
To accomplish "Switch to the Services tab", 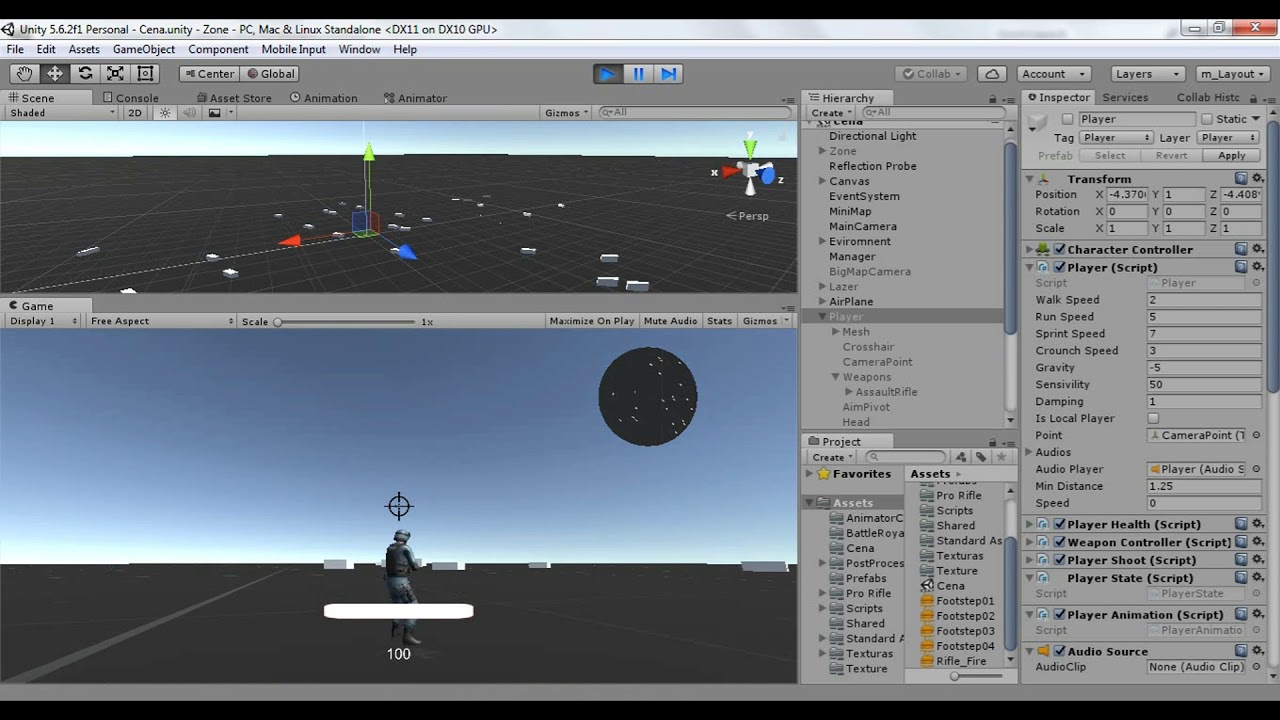I will tap(1125, 97).
